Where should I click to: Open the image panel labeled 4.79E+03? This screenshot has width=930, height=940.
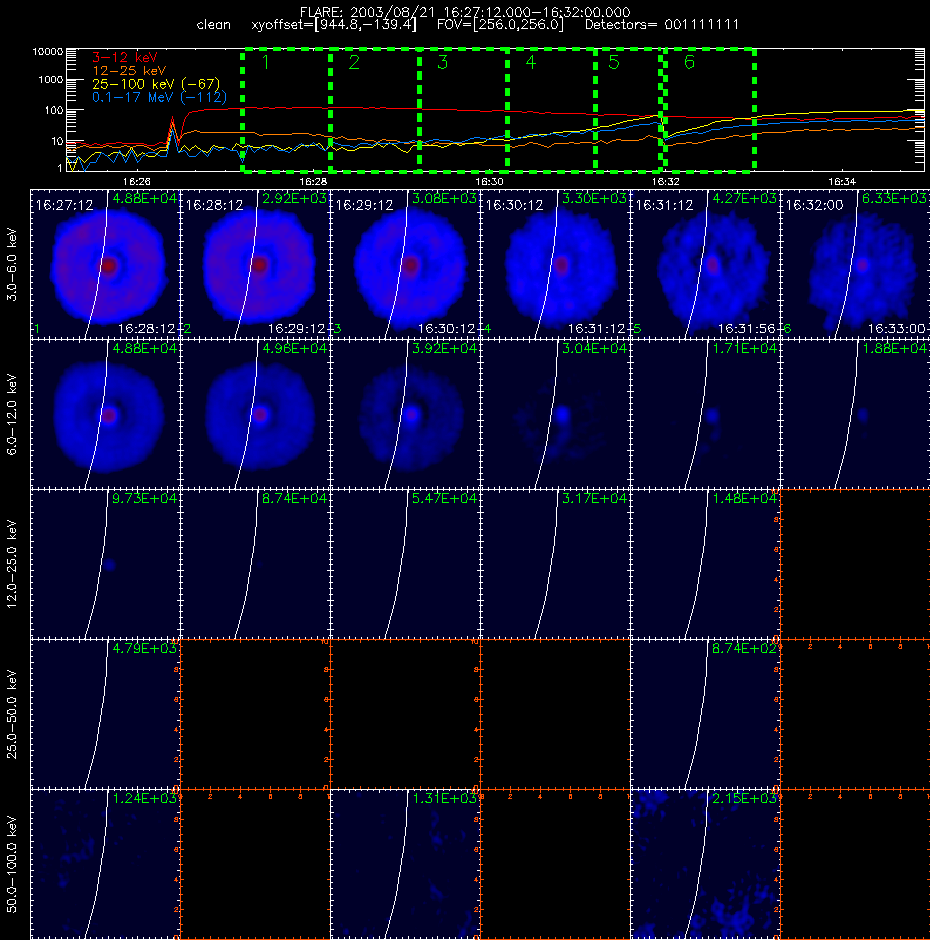pos(106,714)
